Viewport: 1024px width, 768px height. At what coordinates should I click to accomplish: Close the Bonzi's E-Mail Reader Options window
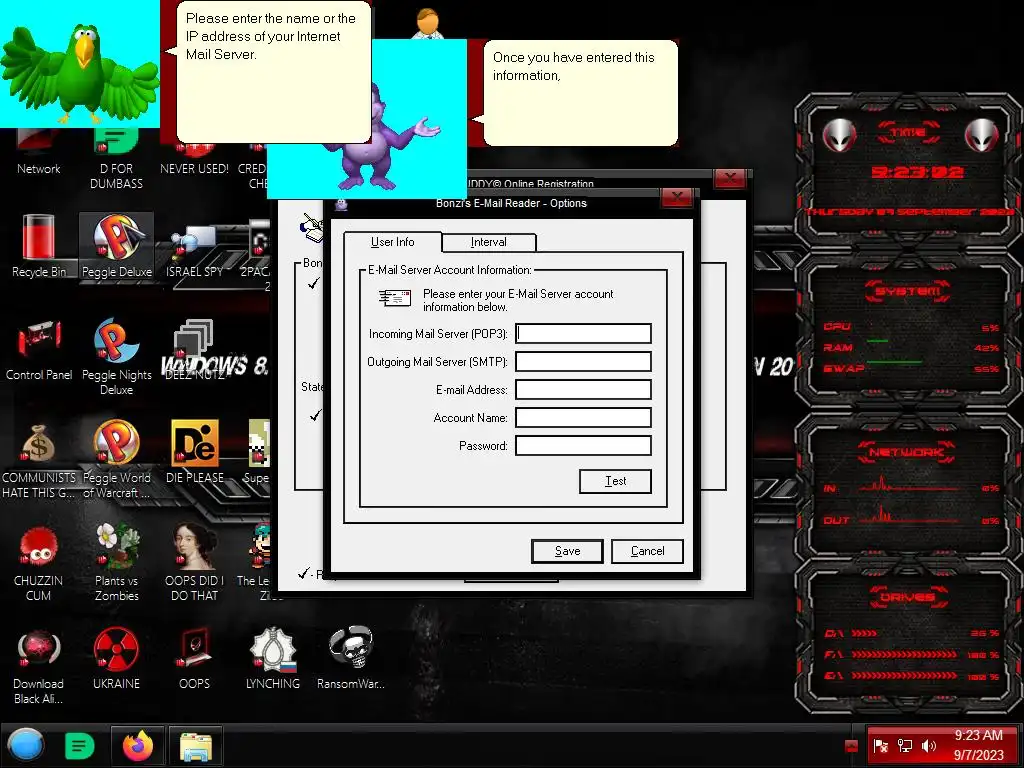coord(677,197)
